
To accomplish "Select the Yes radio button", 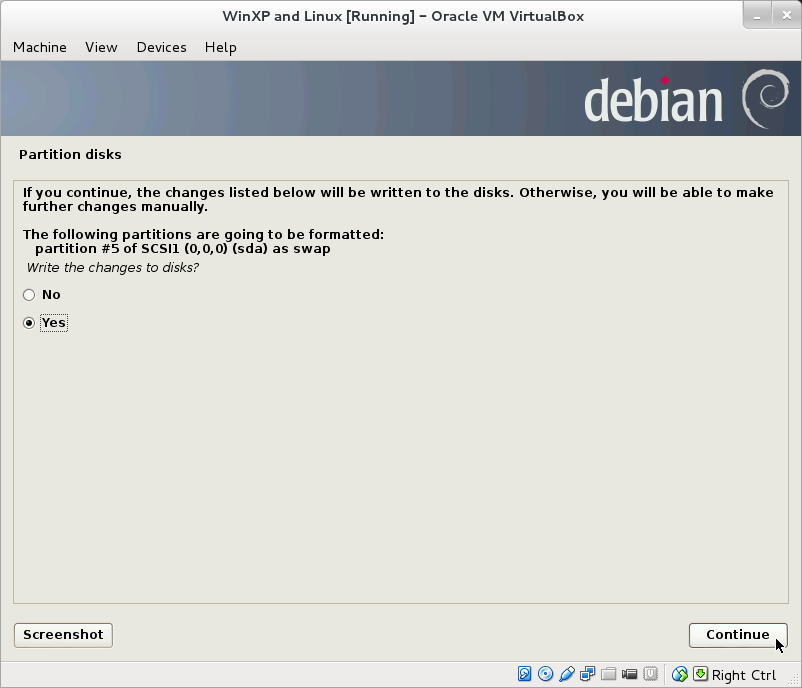I will tap(29, 322).
